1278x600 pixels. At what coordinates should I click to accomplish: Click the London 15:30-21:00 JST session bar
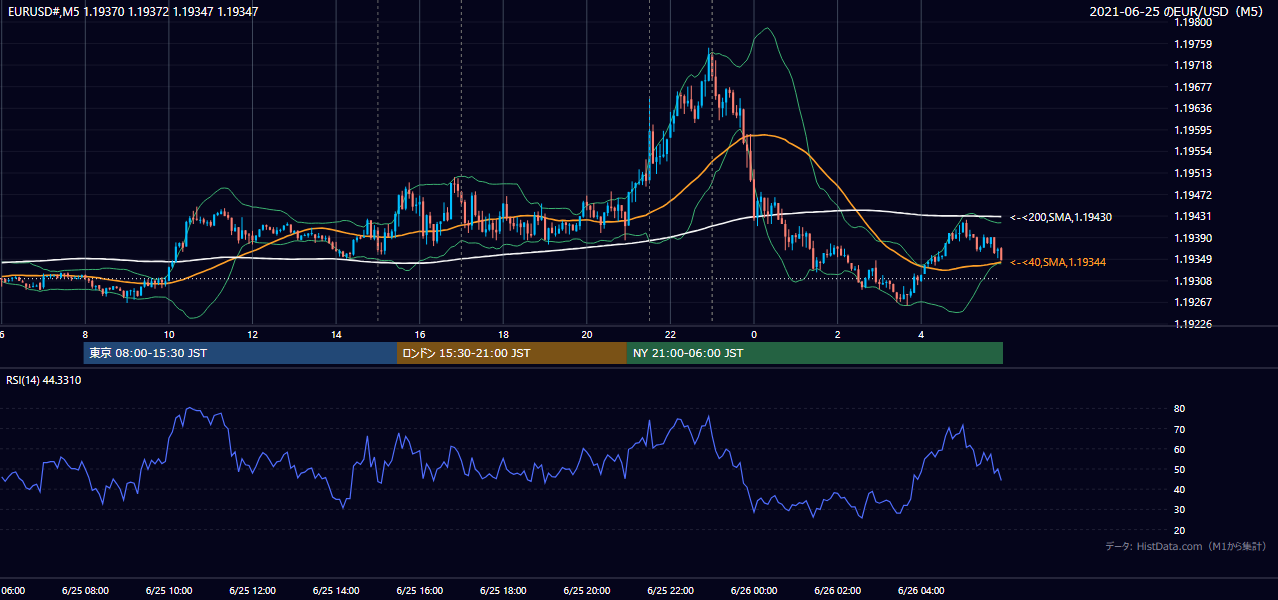512,353
